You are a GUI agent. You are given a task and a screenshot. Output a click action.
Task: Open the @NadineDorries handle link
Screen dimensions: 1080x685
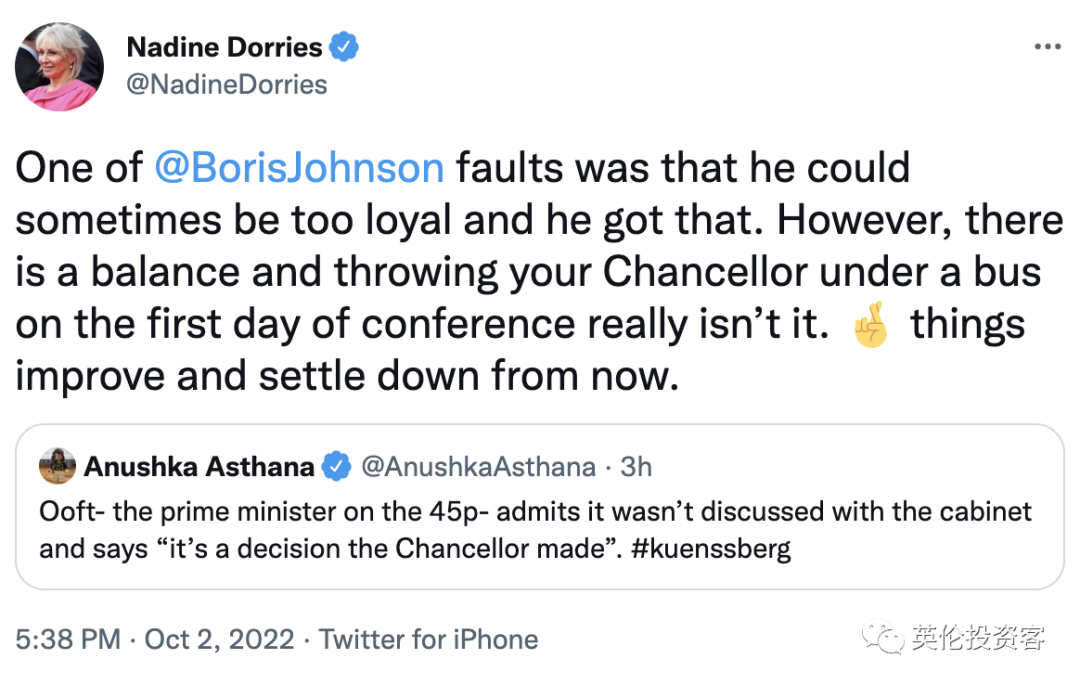coord(227,84)
